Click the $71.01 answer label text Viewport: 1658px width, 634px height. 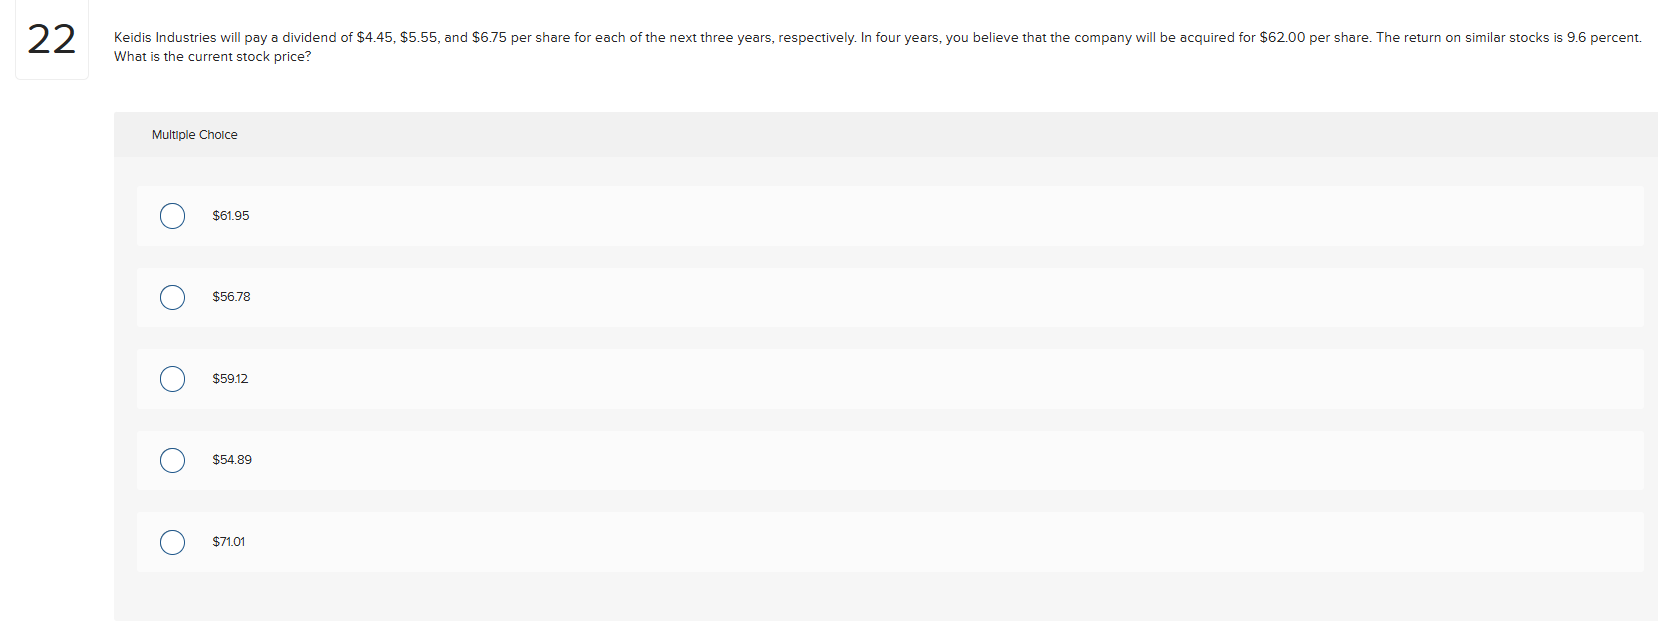pyautogui.click(x=227, y=542)
